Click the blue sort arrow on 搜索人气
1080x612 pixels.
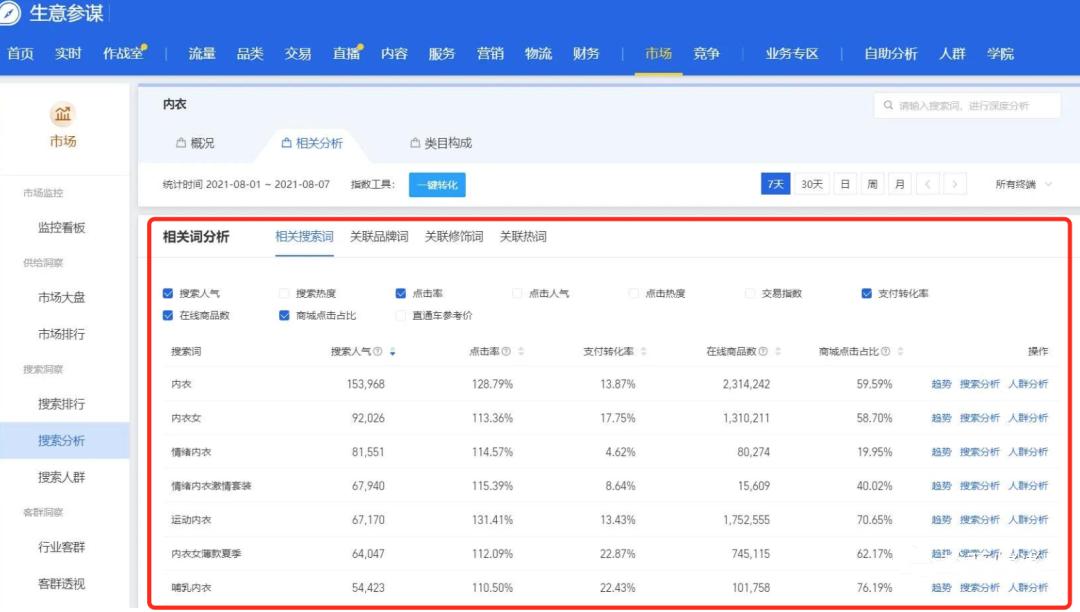click(394, 352)
